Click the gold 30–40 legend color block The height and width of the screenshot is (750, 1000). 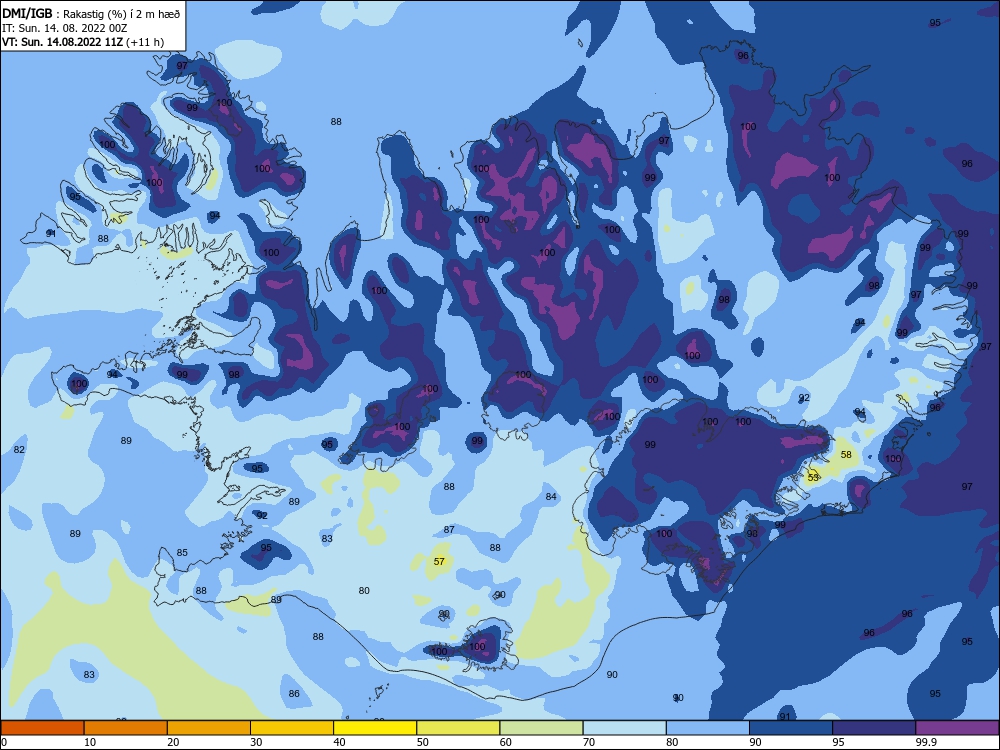tap(292, 728)
